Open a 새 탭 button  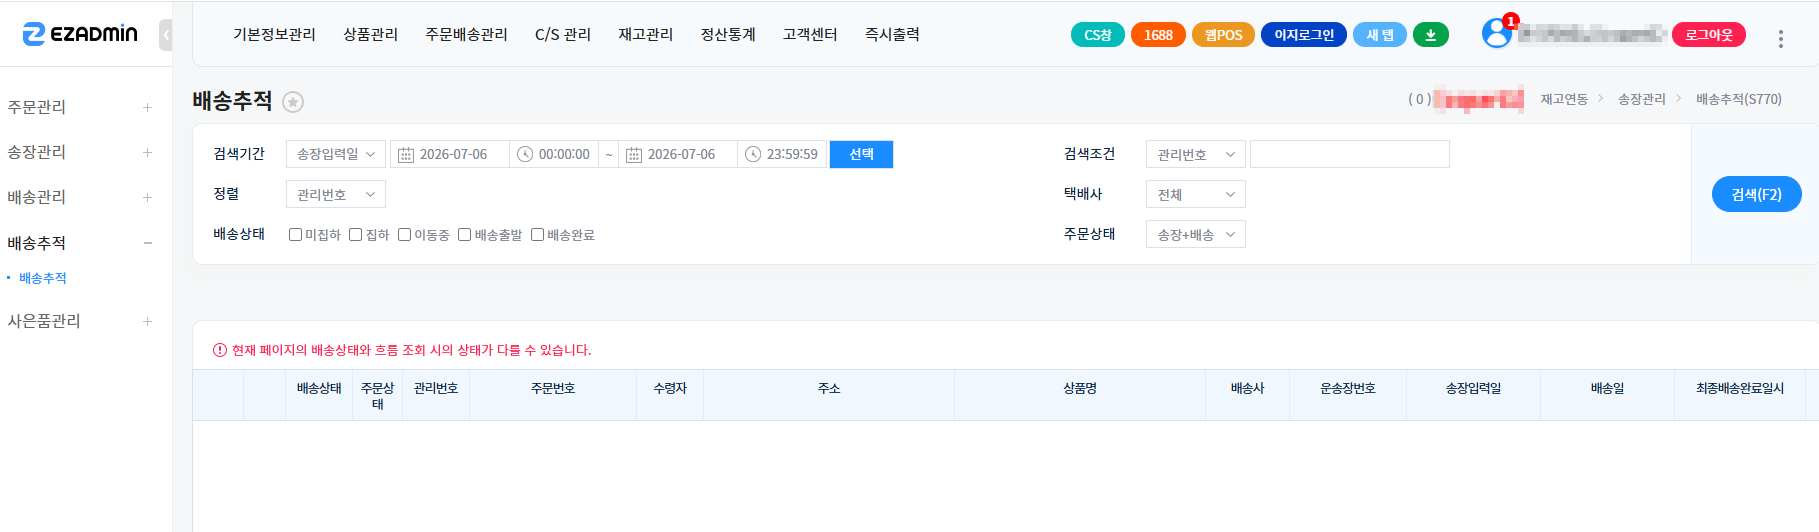(1380, 35)
